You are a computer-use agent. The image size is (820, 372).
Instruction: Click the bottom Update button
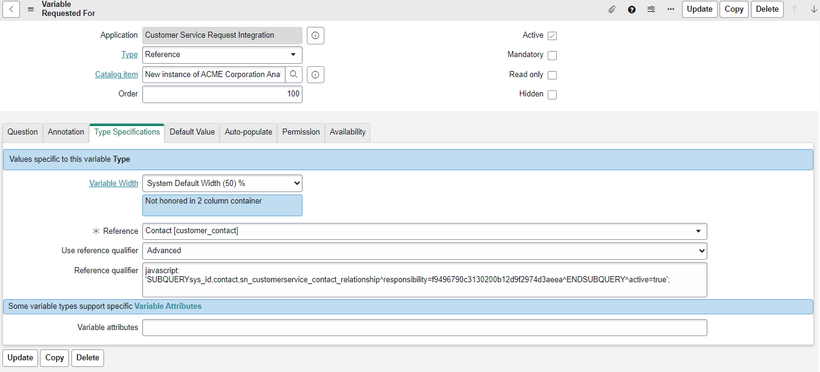point(20,358)
